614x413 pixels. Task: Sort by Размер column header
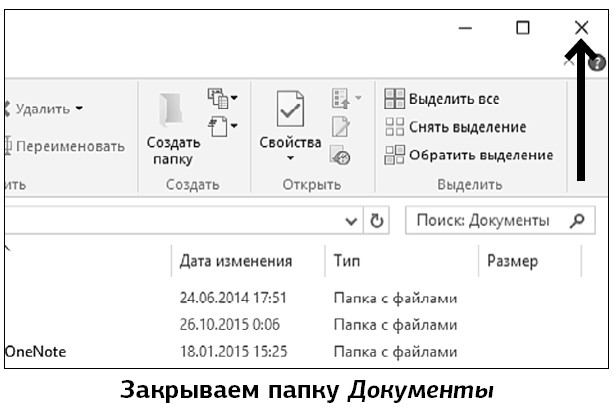click(x=512, y=262)
